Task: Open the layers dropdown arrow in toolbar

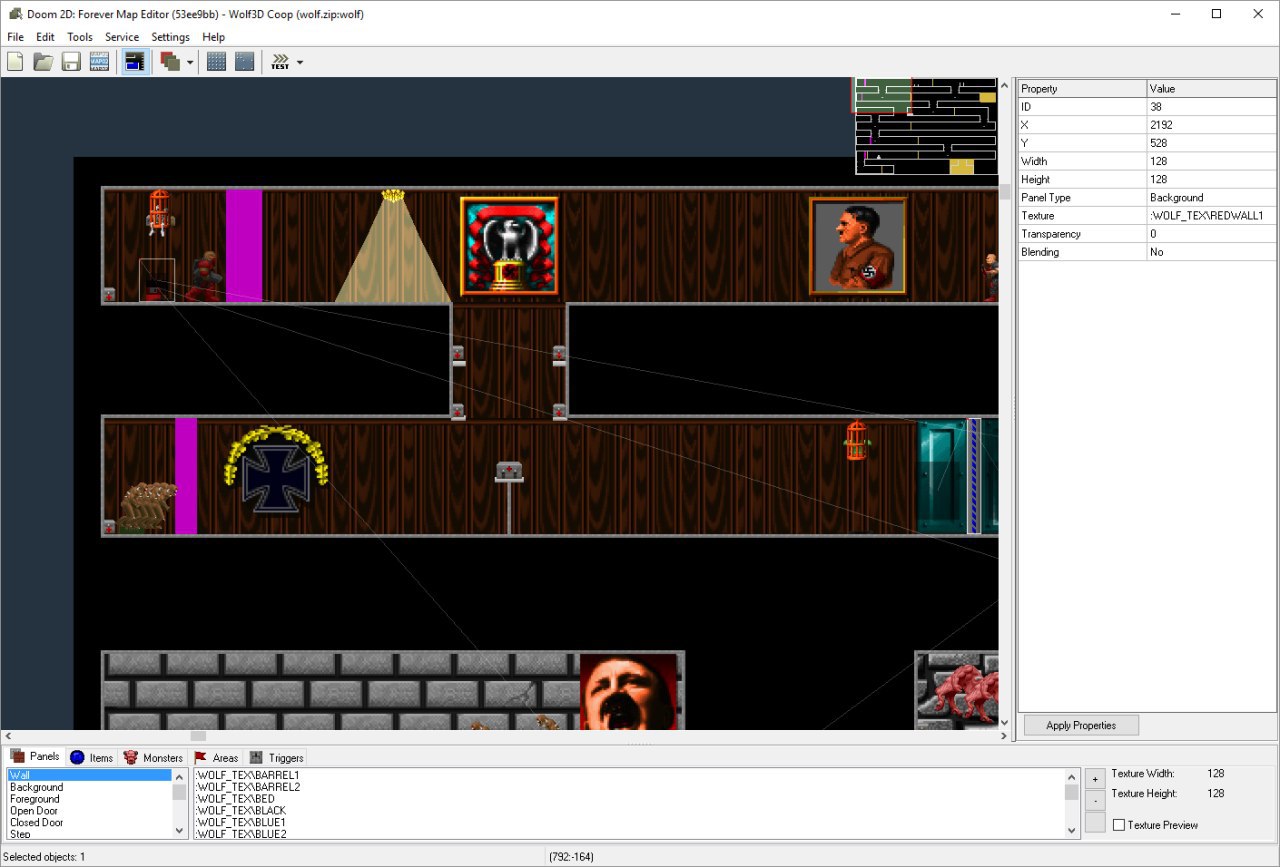Action: 190,62
